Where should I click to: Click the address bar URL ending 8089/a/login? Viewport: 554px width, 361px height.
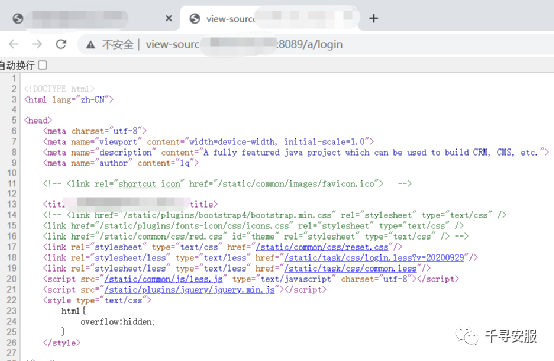(x=244, y=45)
